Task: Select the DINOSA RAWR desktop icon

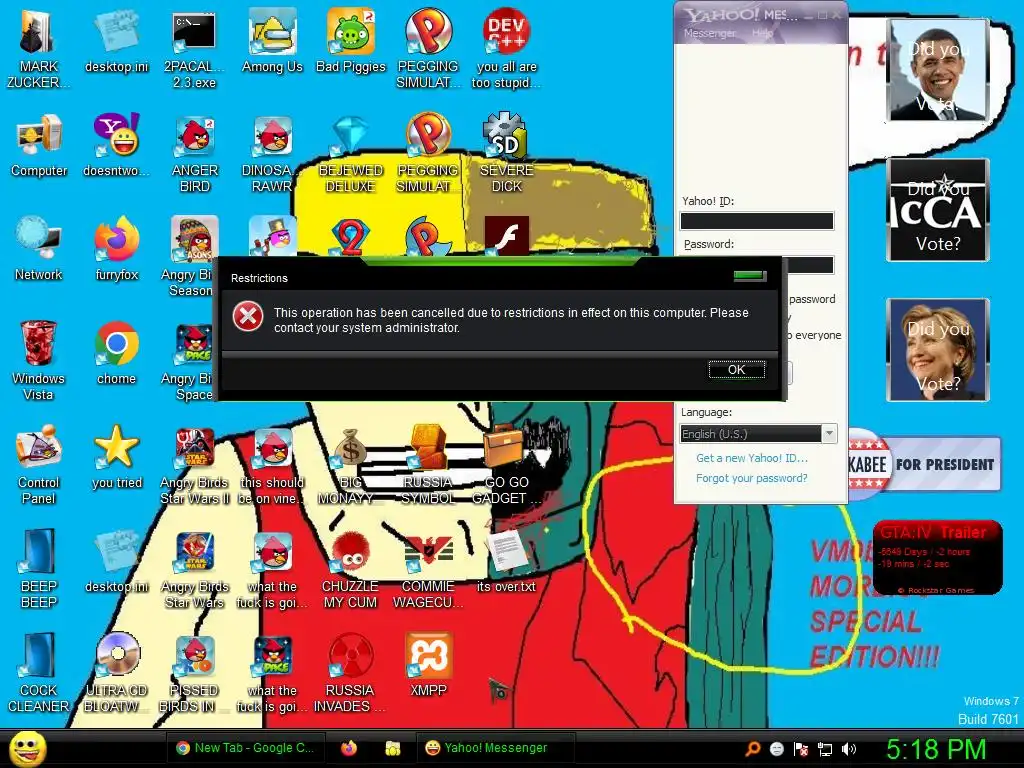Action: point(272,153)
